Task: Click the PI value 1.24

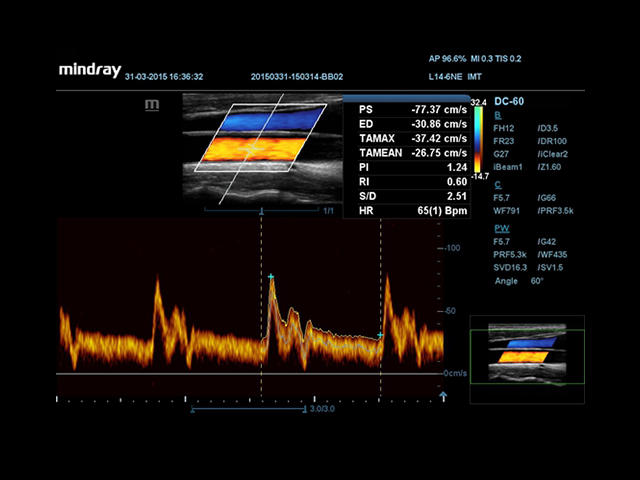Action: click(457, 167)
